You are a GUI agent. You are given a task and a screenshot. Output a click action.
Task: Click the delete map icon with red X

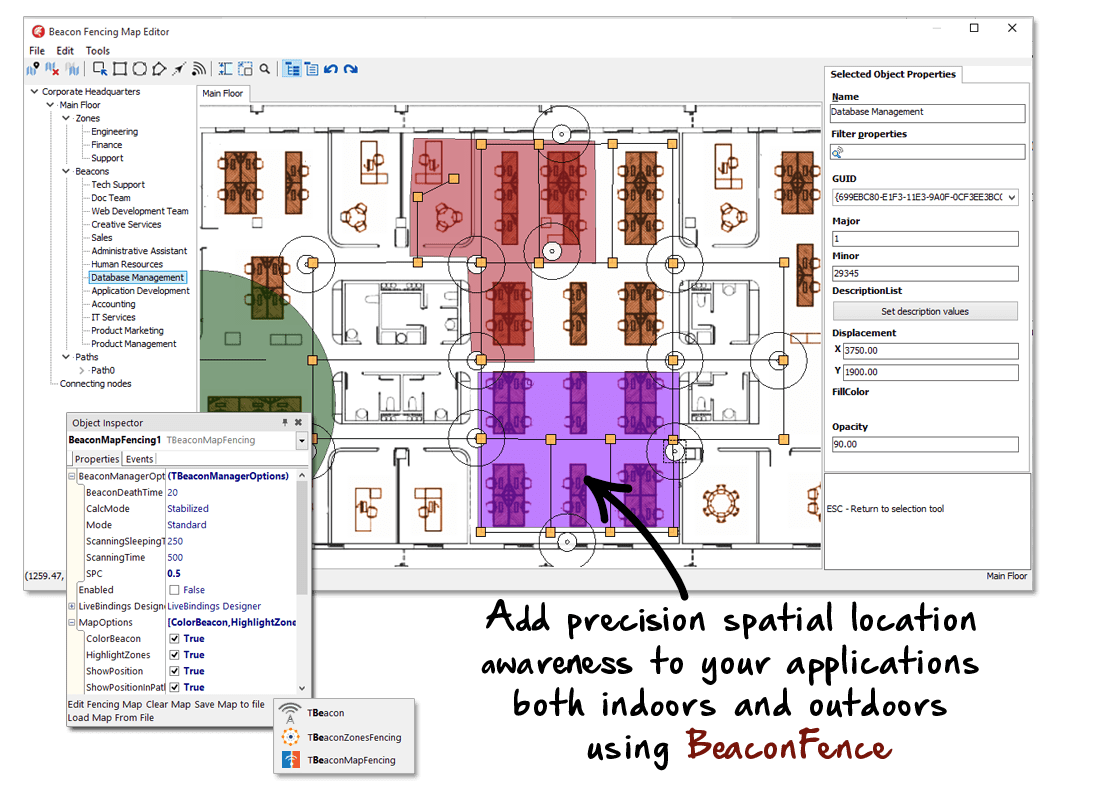[52, 69]
